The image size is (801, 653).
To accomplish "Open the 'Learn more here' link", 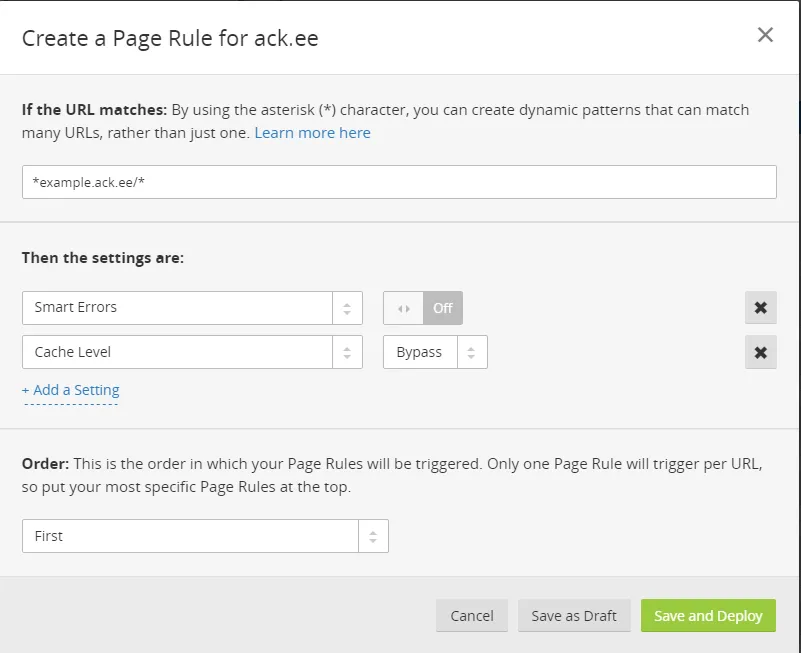I will coord(312,133).
